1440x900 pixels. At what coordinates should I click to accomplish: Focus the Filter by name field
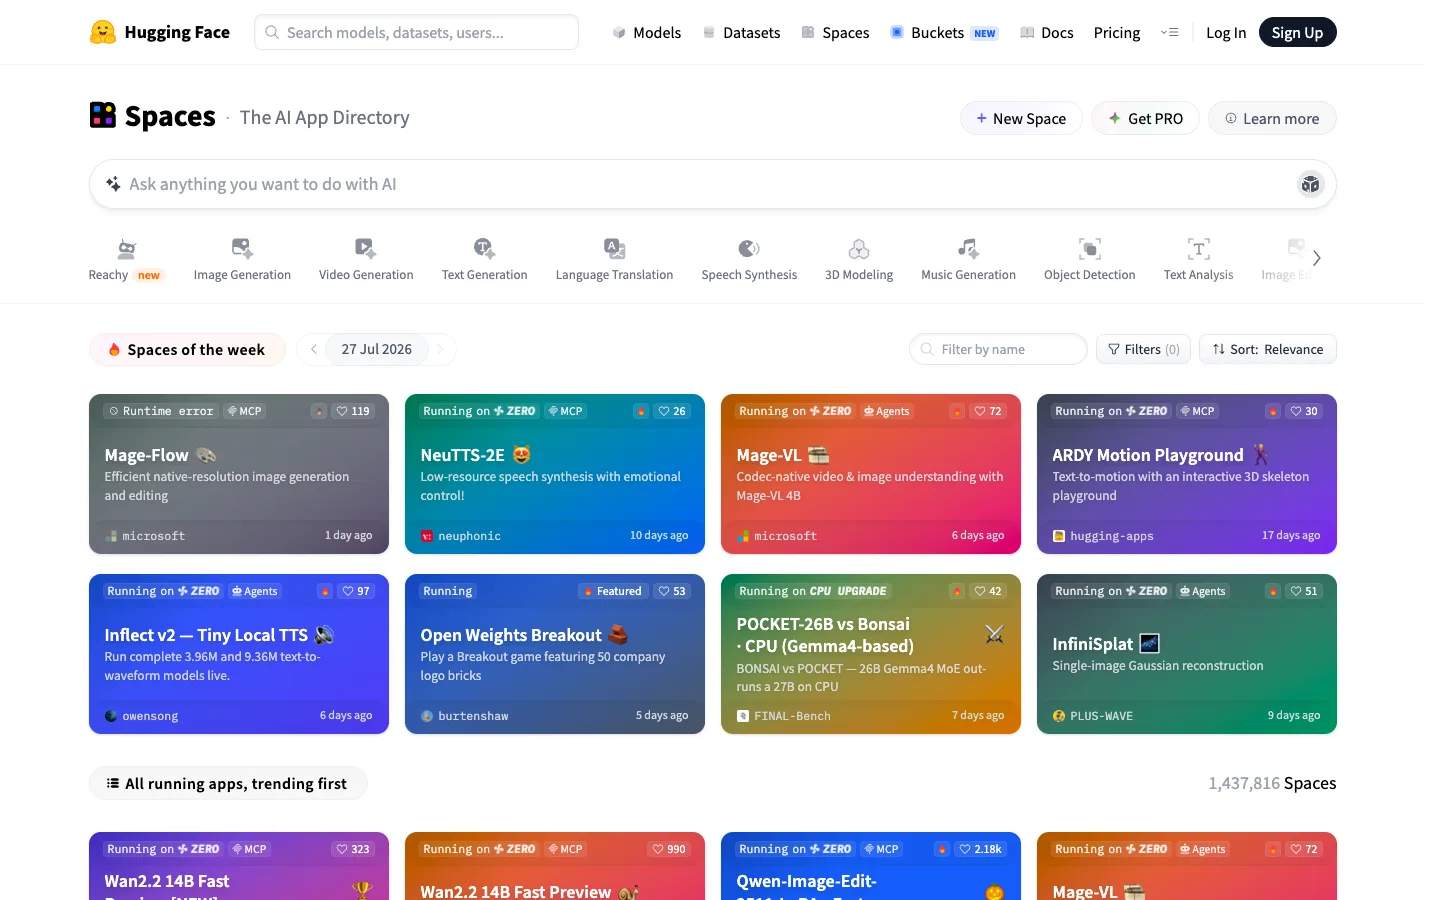coord(998,349)
